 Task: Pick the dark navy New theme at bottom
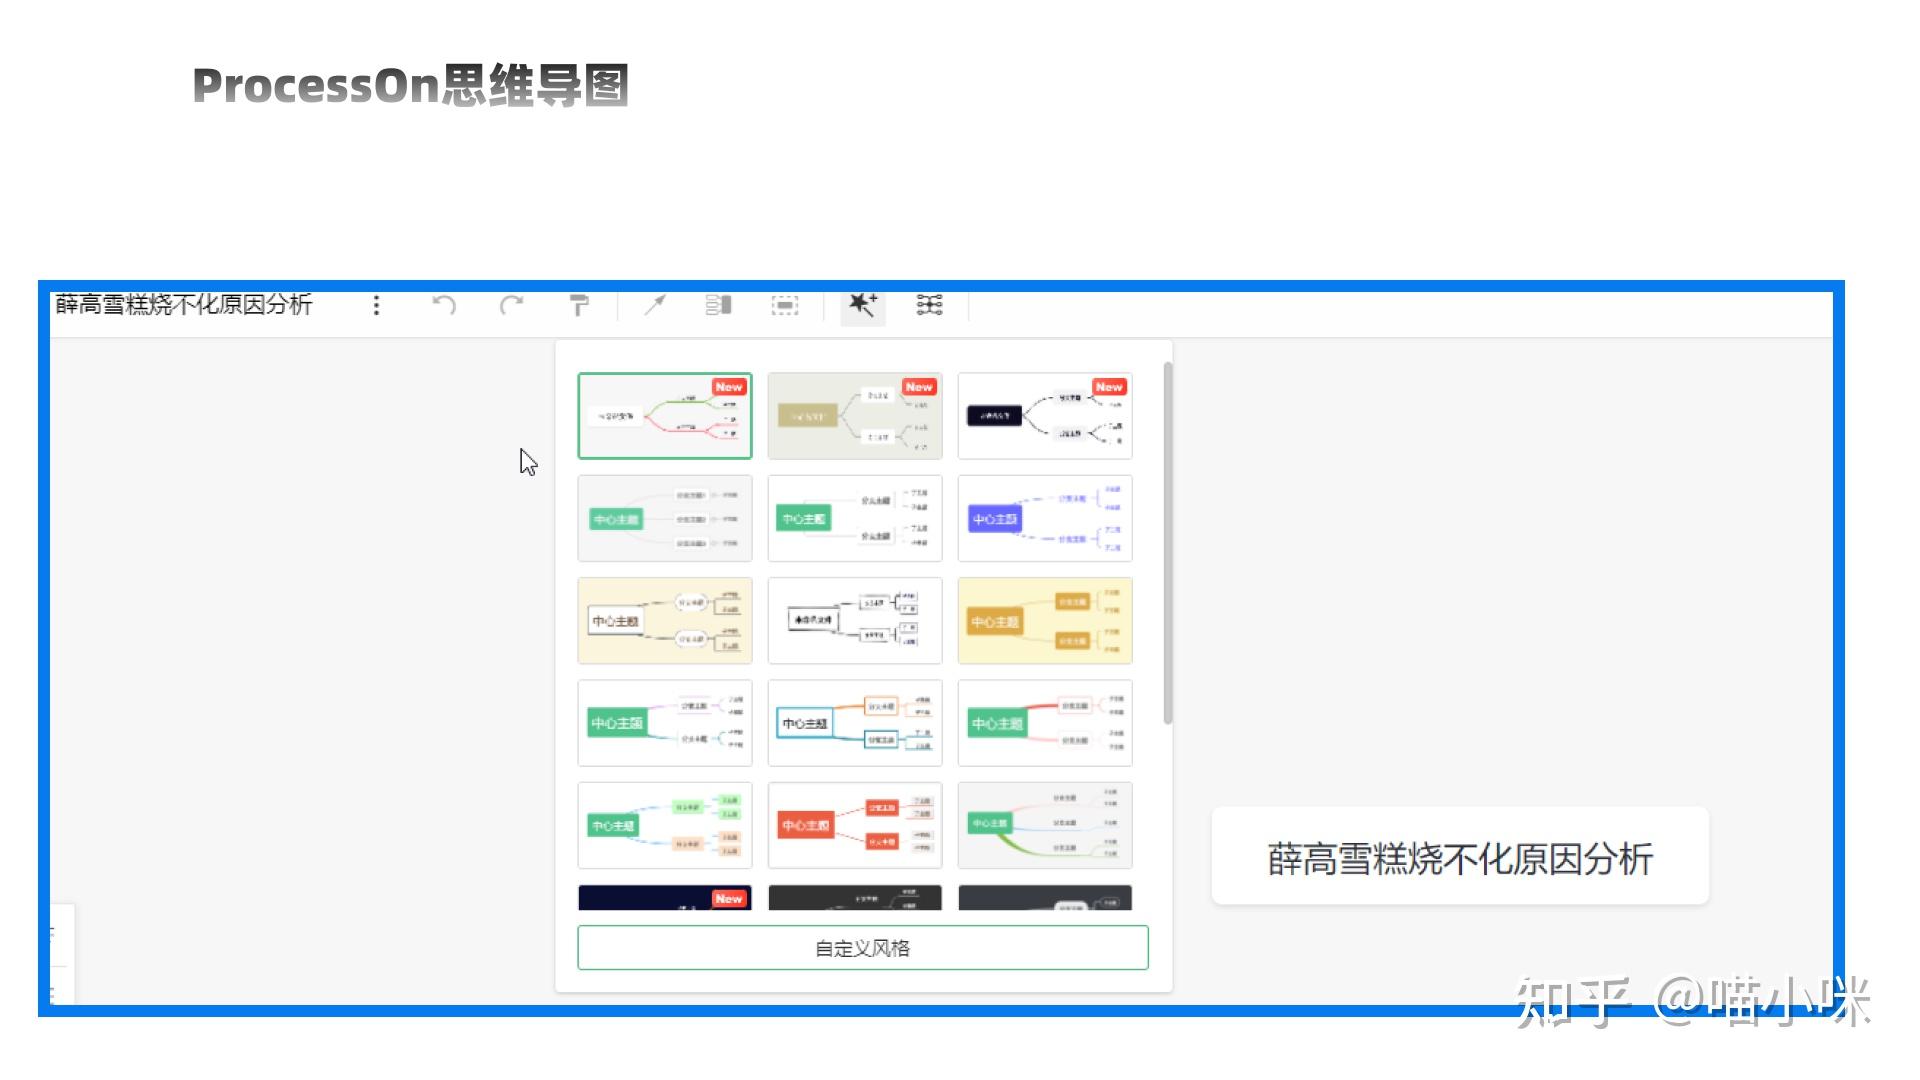665,897
